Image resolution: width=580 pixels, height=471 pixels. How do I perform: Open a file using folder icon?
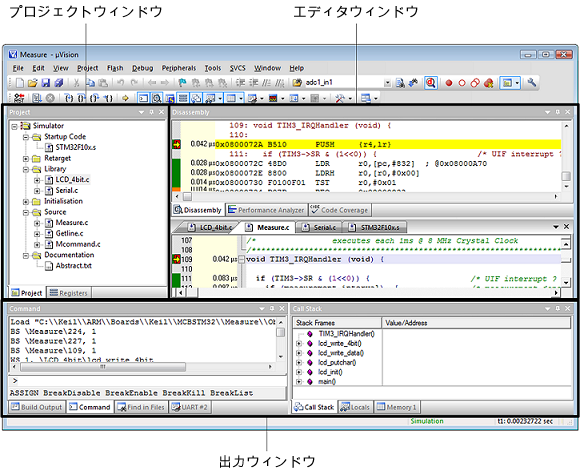33,83
